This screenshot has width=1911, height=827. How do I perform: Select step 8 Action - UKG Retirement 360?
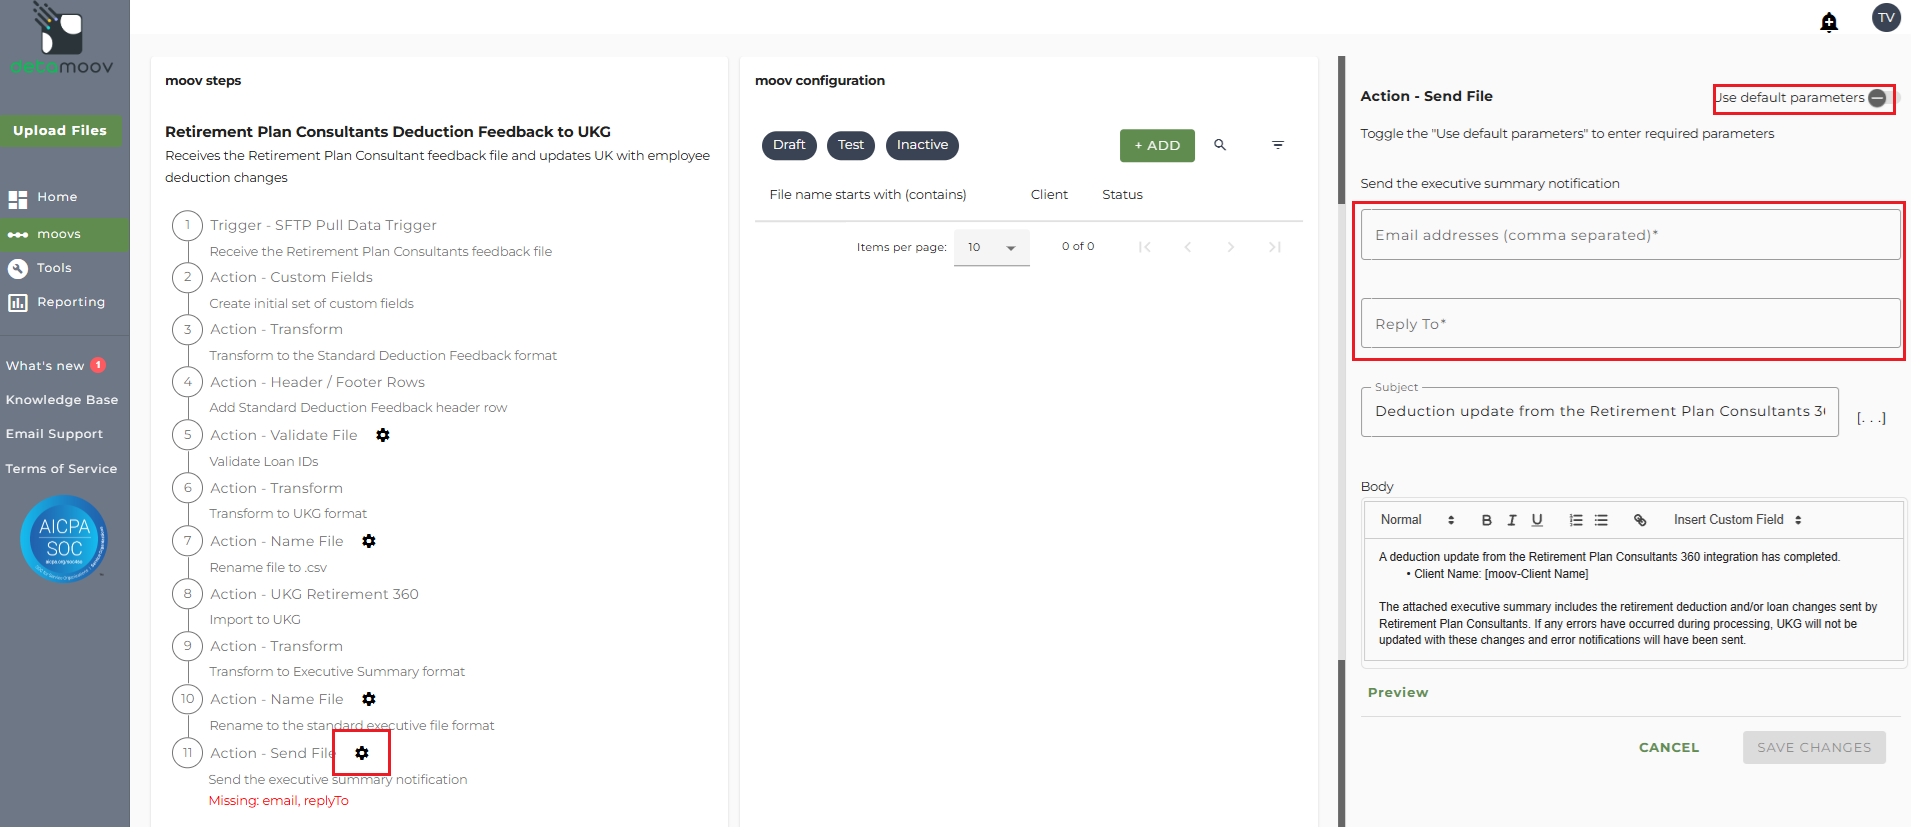coord(314,595)
